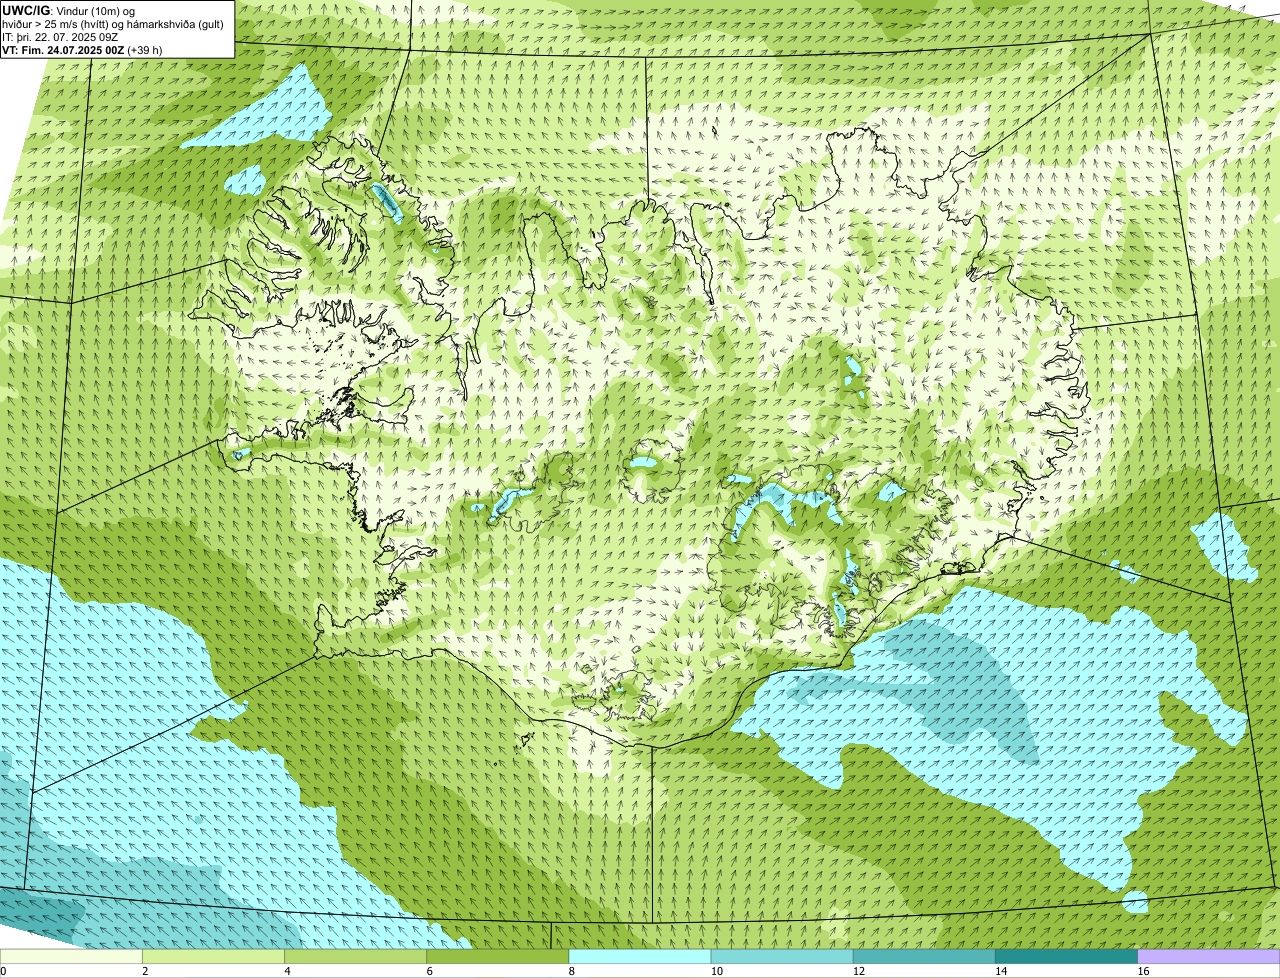Click the legend scale label '10'
The width and height of the screenshot is (1280, 978).
(x=715, y=971)
